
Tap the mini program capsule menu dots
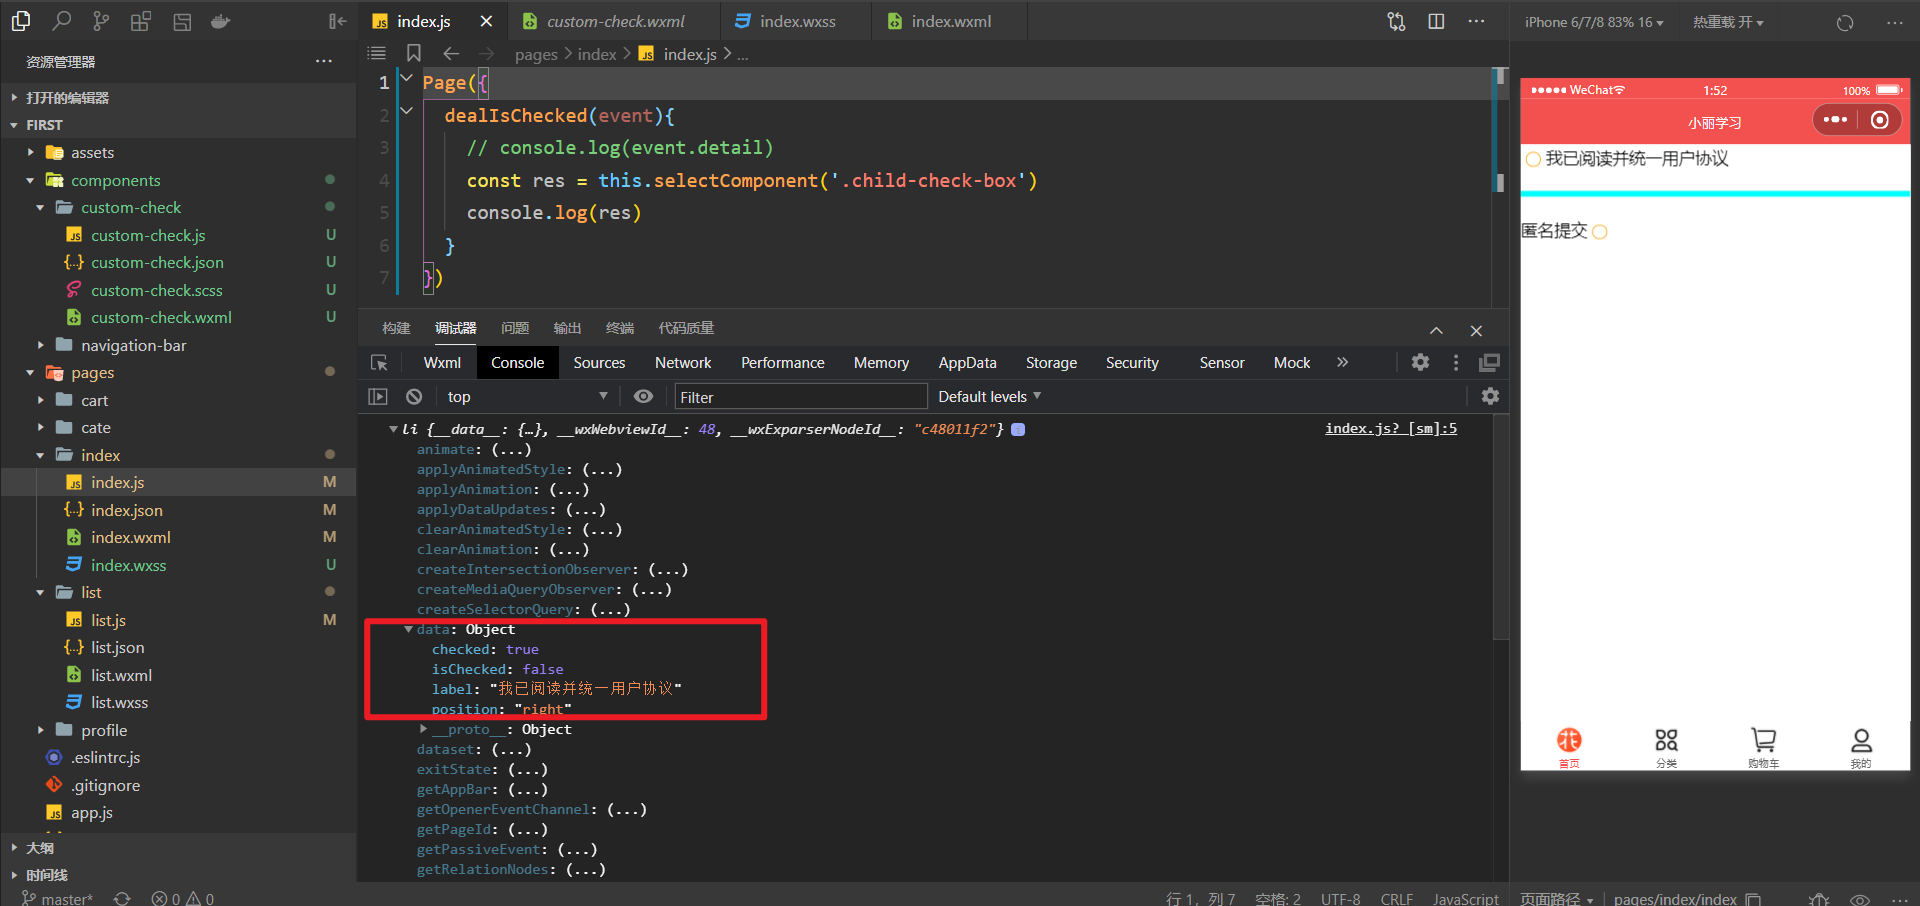pos(1835,120)
